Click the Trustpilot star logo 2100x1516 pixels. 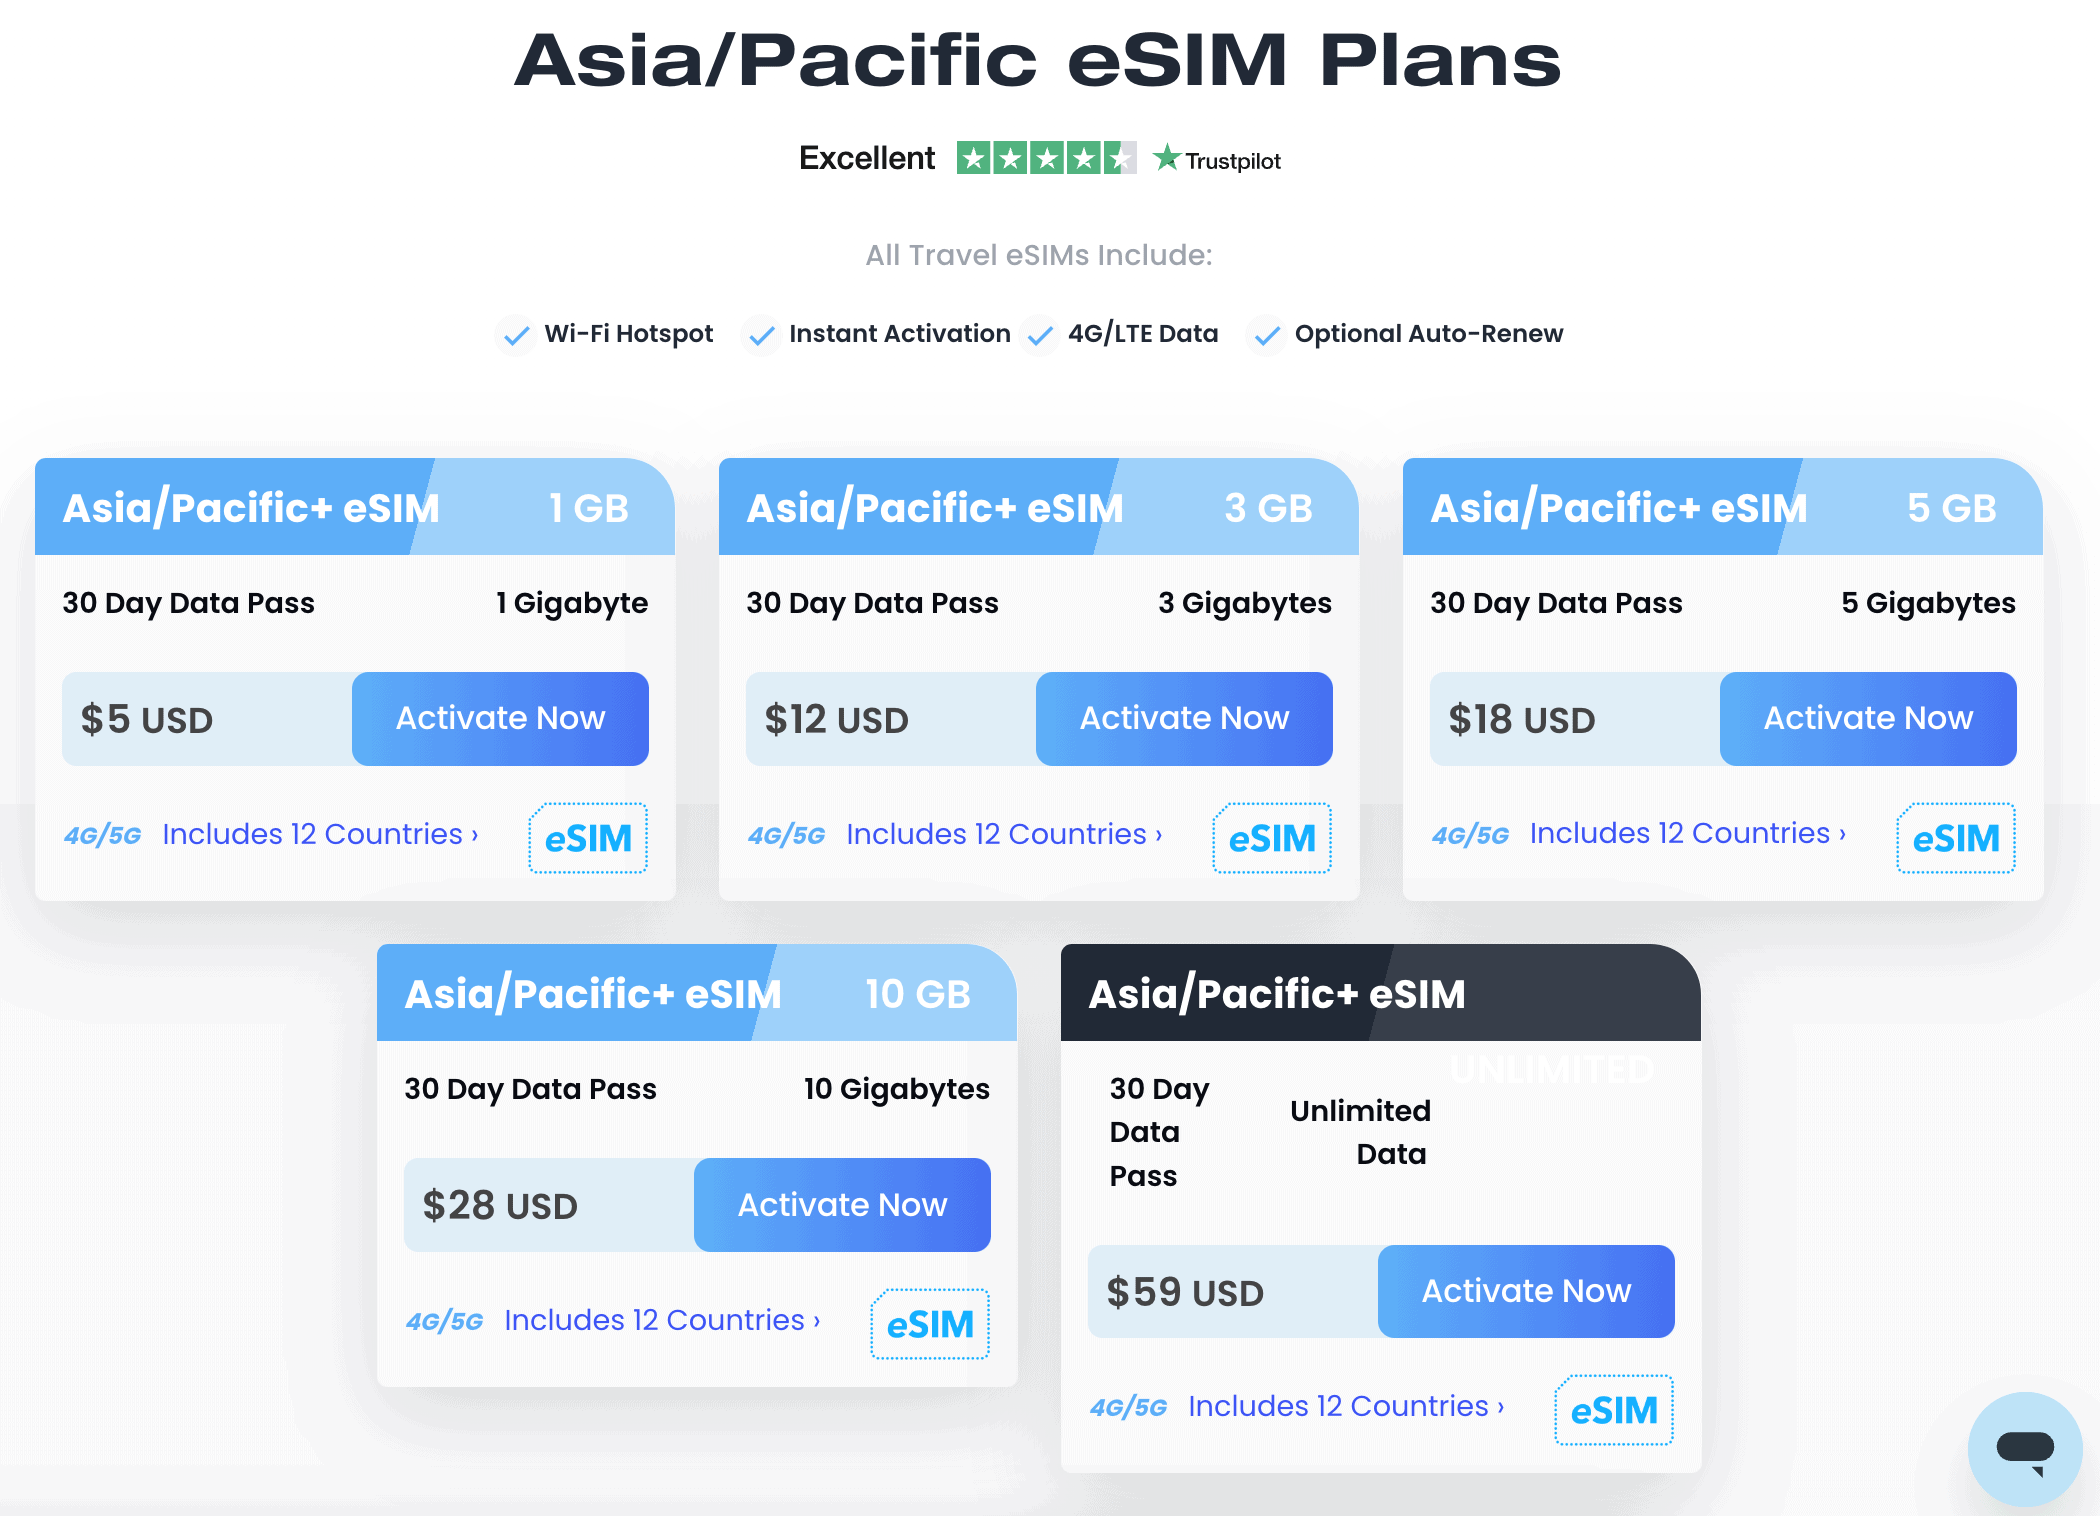coord(1166,157)
